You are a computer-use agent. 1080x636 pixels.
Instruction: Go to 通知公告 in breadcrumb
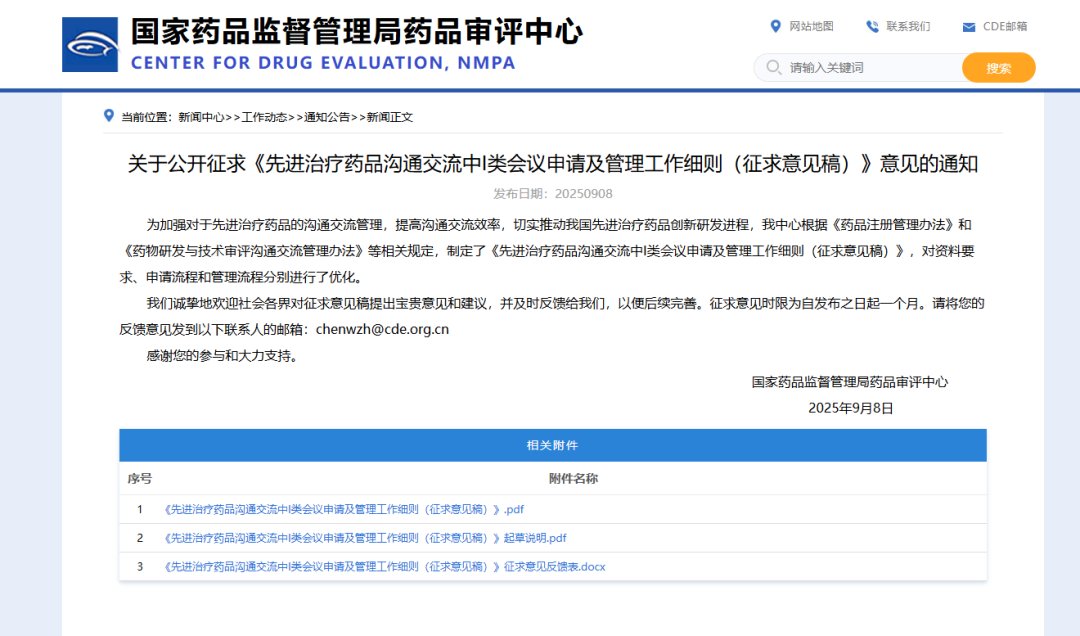(x=326, y=117)
